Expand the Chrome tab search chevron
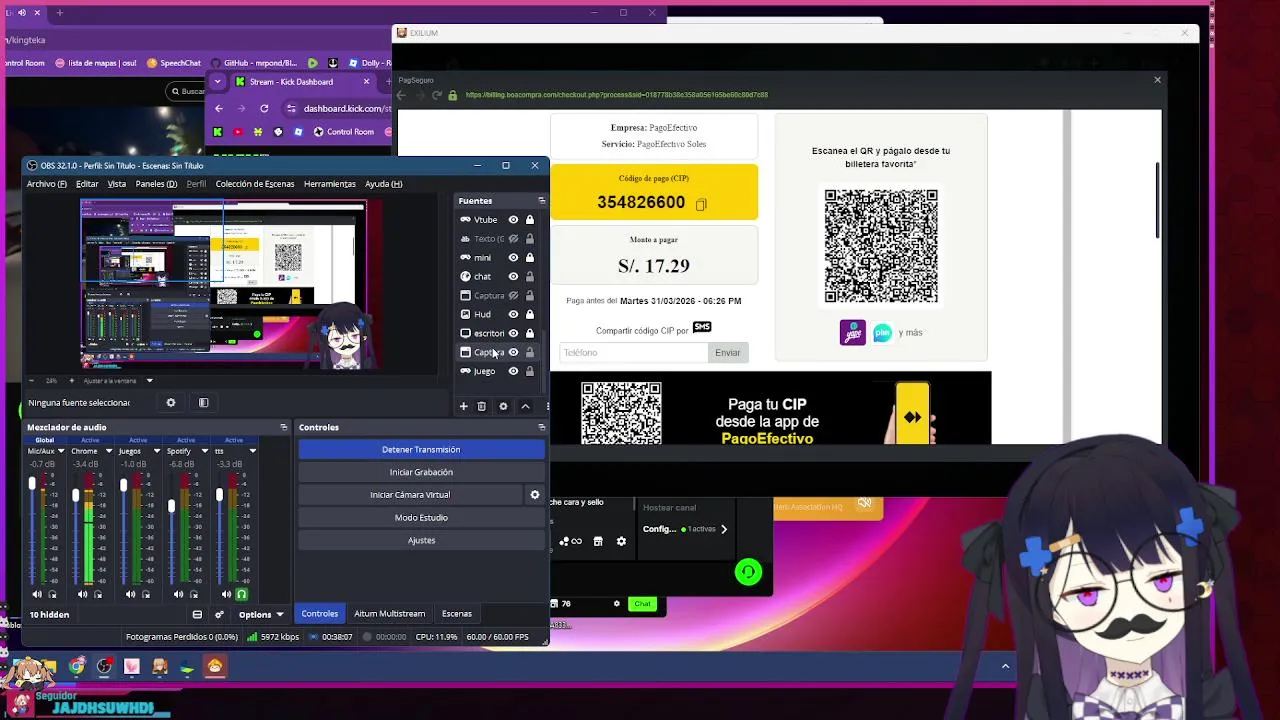The width and height of the screenshot is (1280, 720). coord(217,82)
